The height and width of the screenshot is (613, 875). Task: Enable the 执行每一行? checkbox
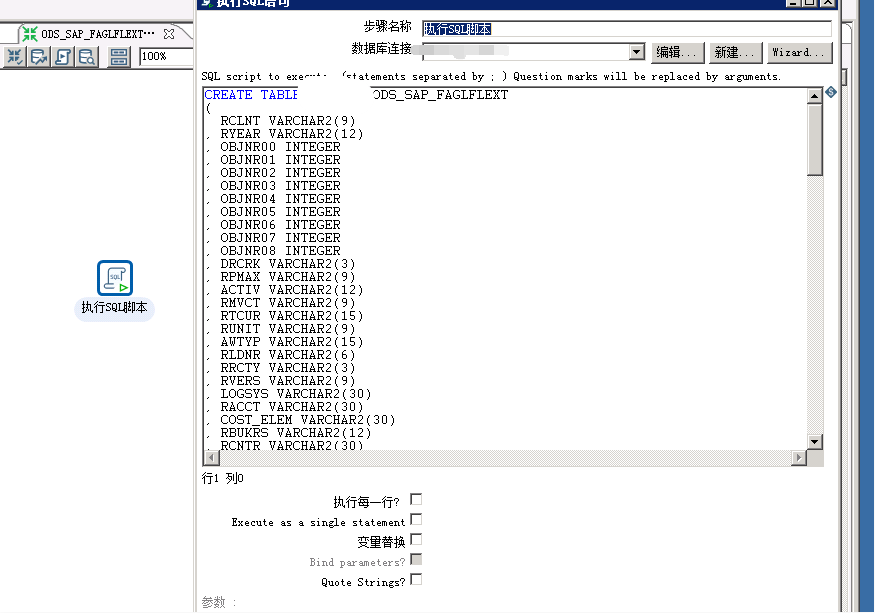pyautogui.click(x=416, y=499)
